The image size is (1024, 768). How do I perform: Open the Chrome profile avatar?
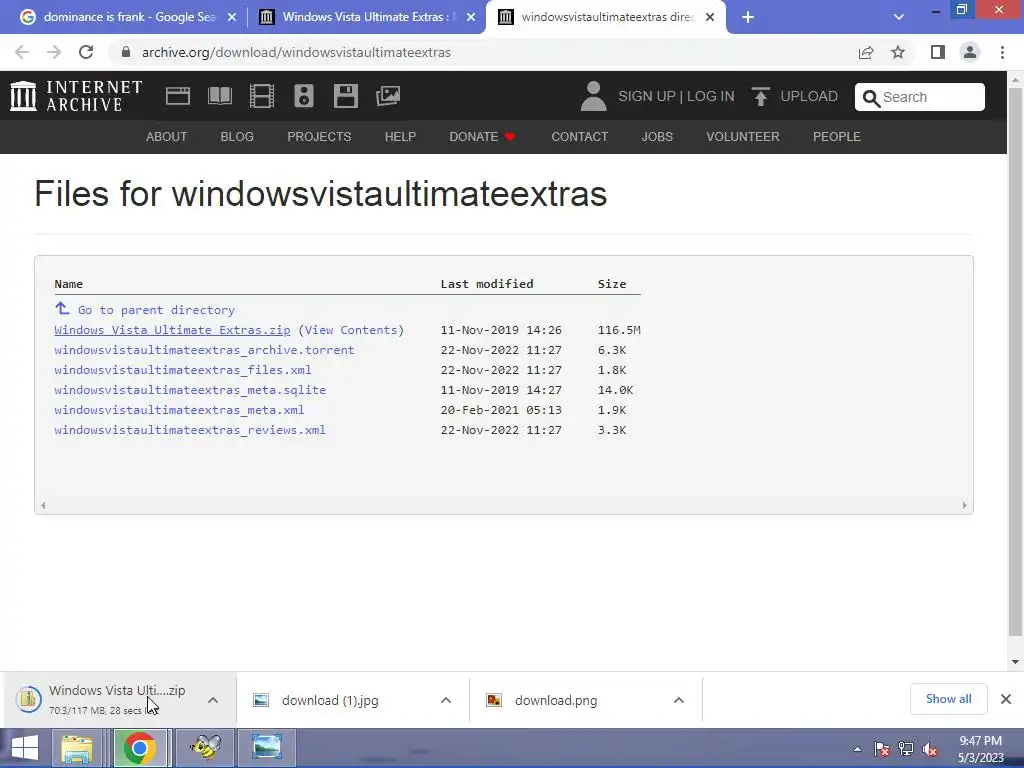970,52
